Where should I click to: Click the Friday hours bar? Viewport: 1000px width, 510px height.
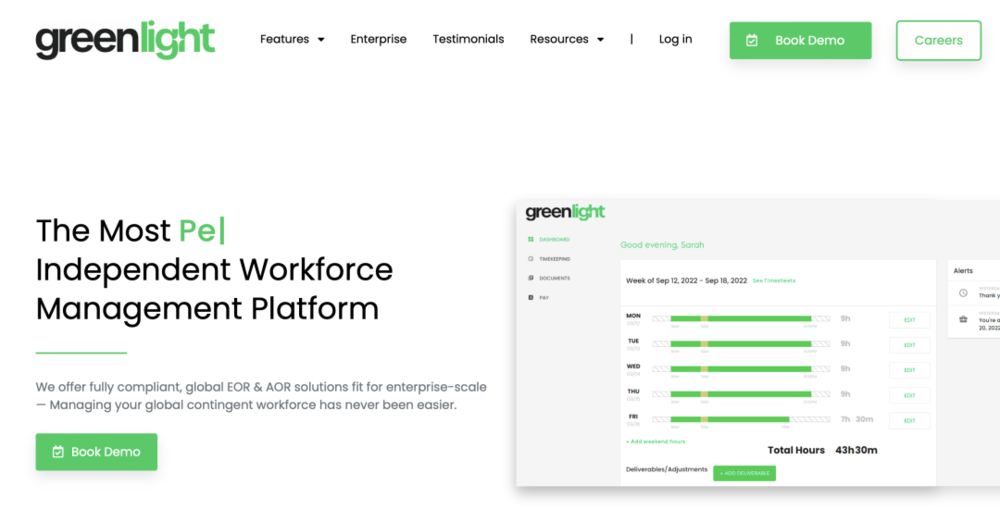coord(741,419)
